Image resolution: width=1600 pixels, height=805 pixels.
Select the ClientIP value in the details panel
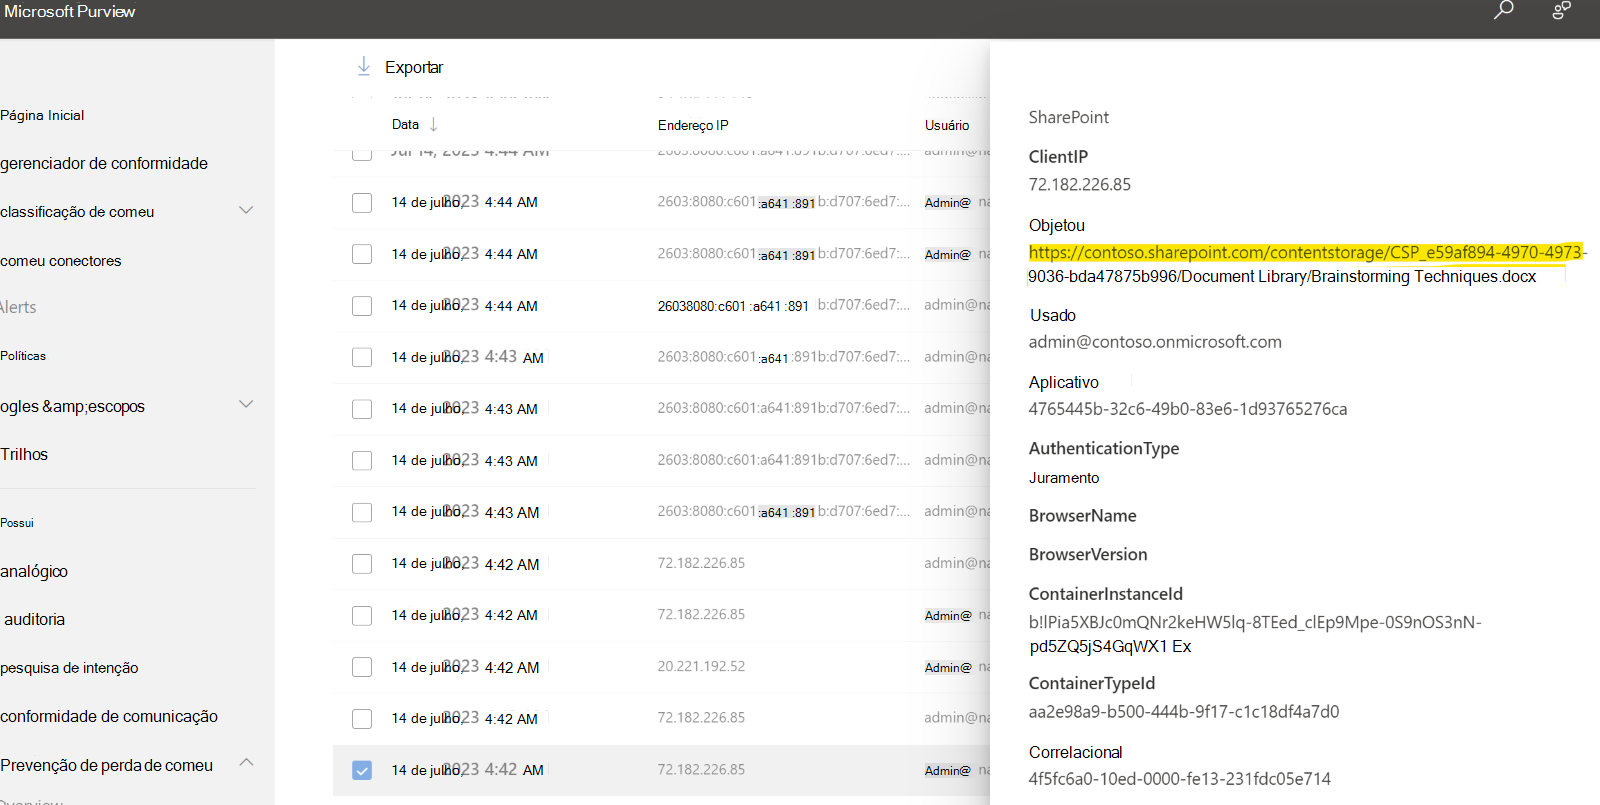[1080, 184]
